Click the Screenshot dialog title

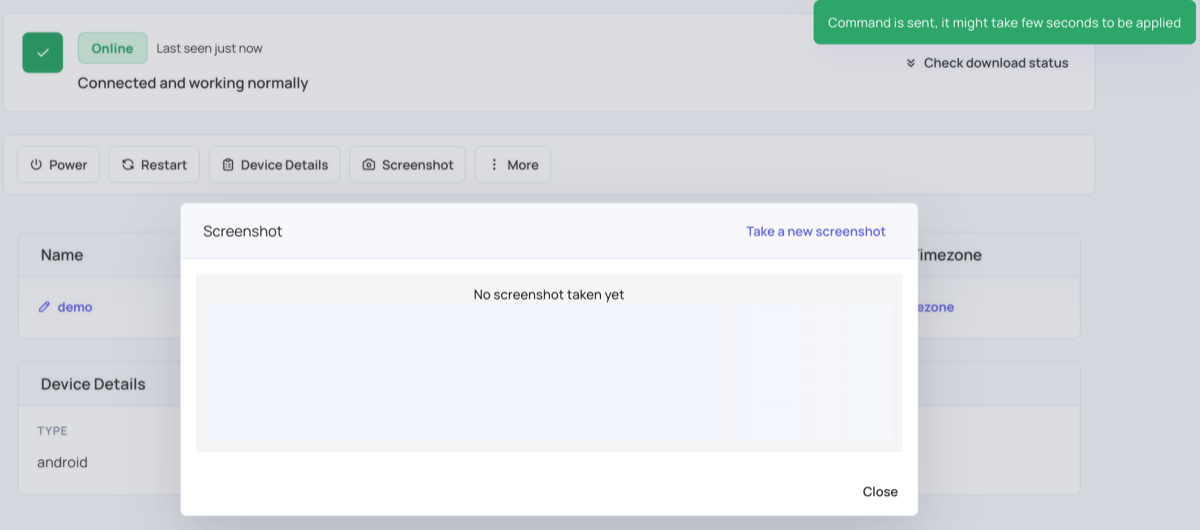[x=243, y=231]
